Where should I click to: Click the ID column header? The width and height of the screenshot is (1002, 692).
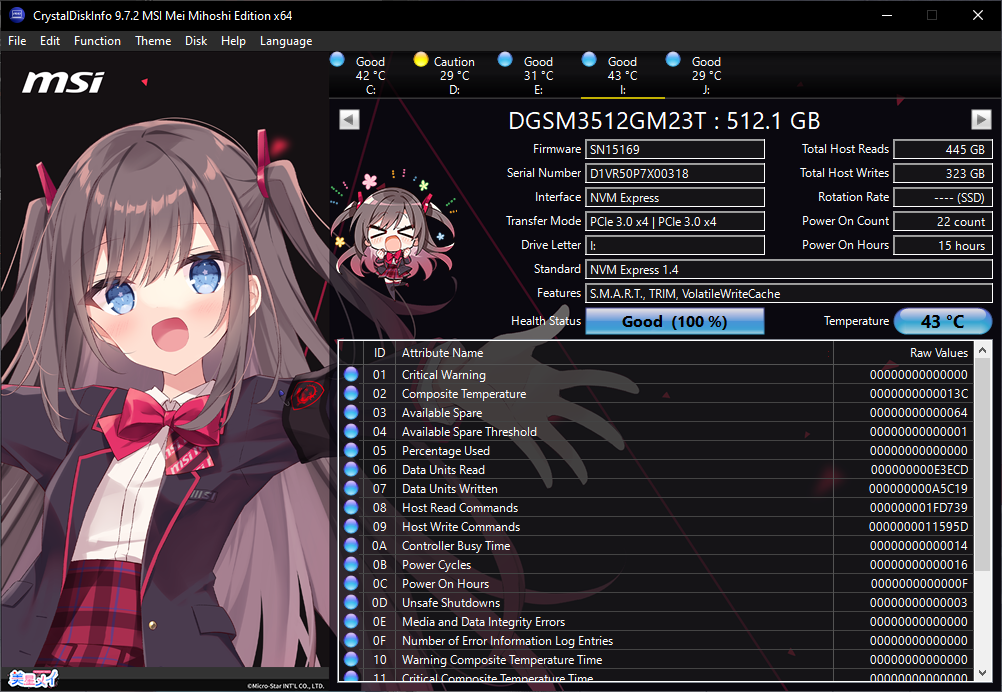tap(380, 353)
